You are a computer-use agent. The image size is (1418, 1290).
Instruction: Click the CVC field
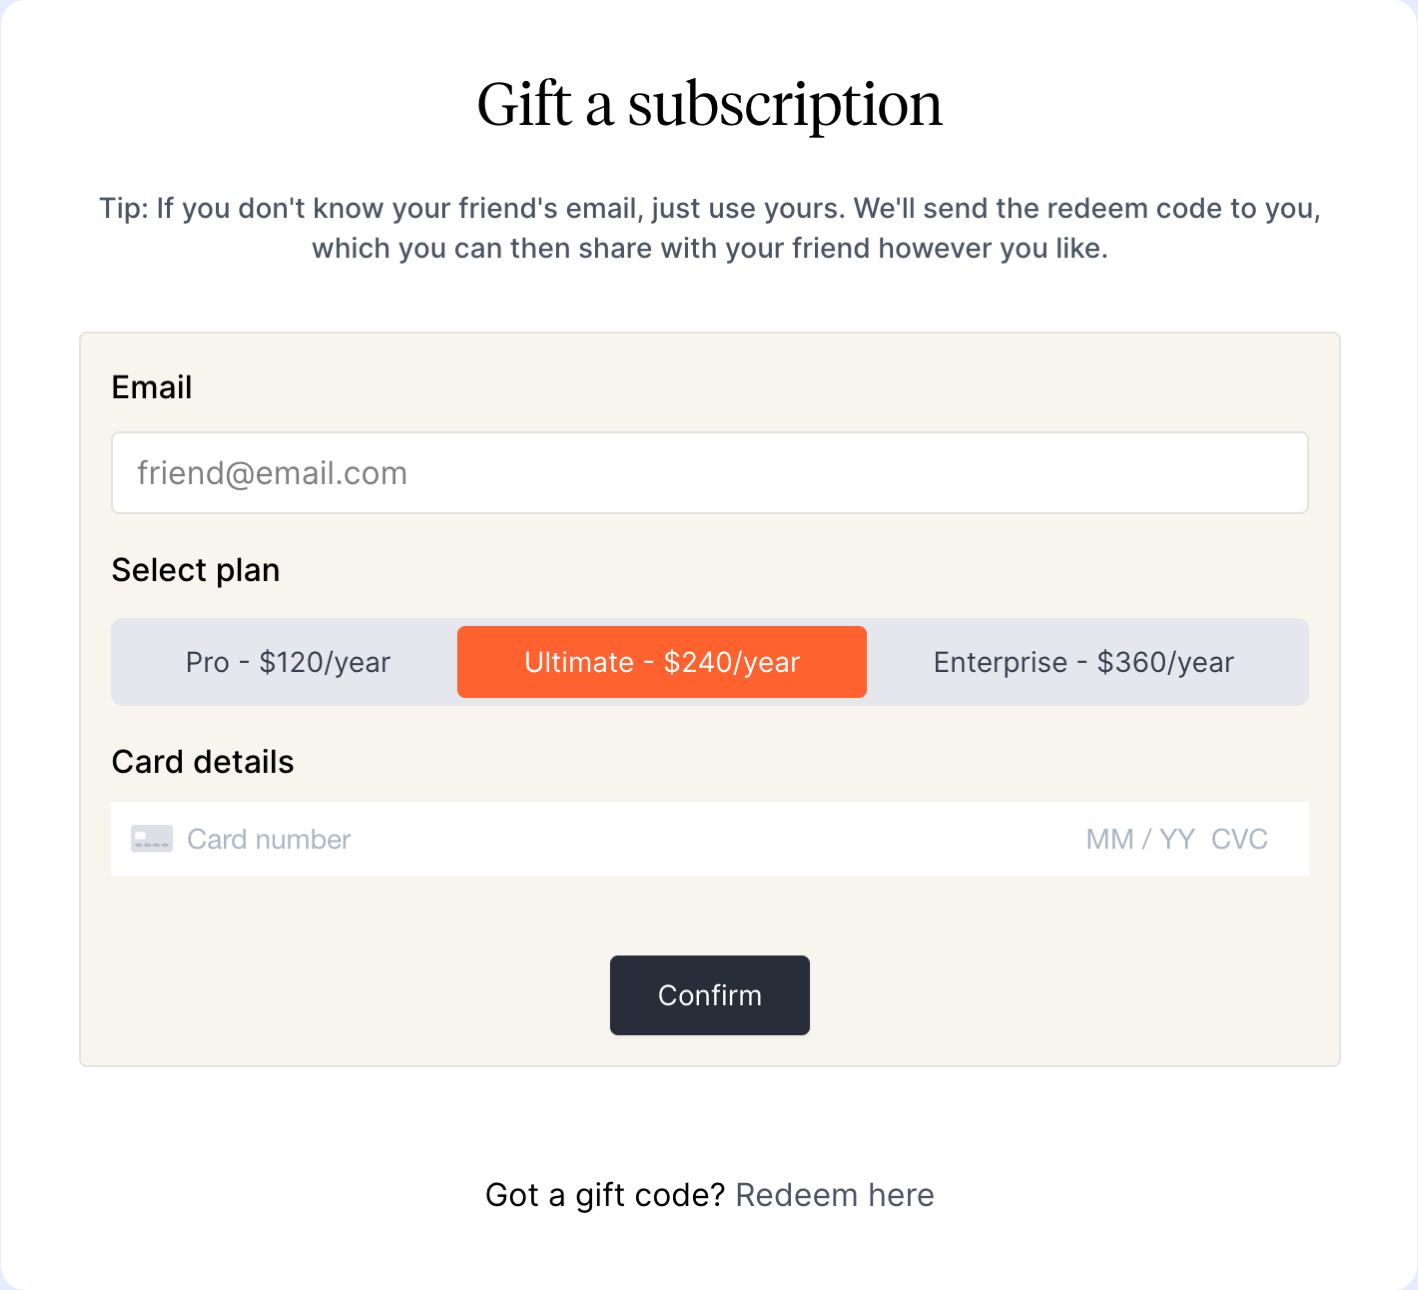(x=1239, y=839)
